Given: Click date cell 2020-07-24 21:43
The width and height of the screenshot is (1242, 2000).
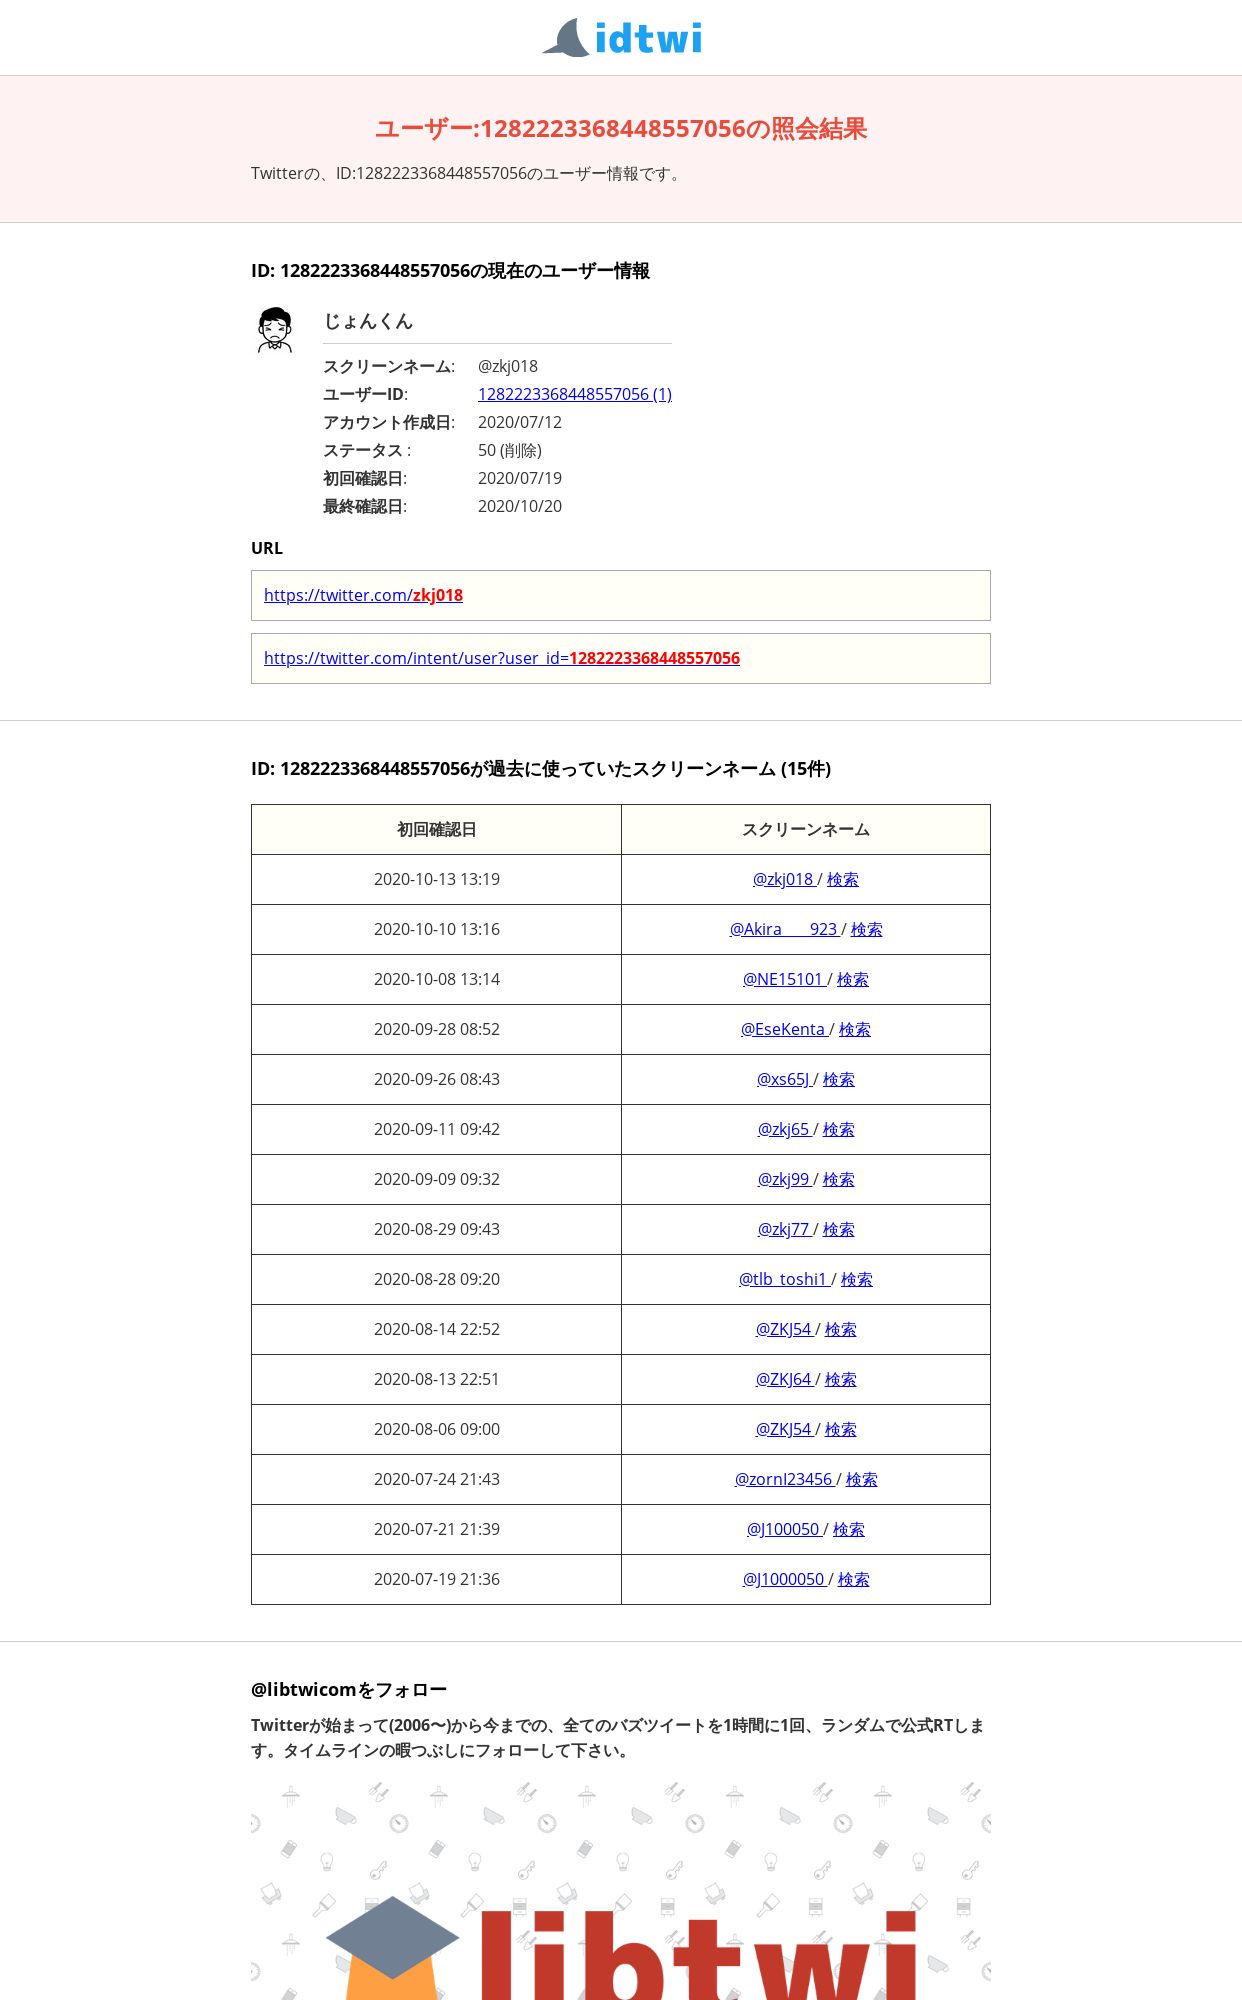Looking at the screenshot, I should pos(437,1479).
